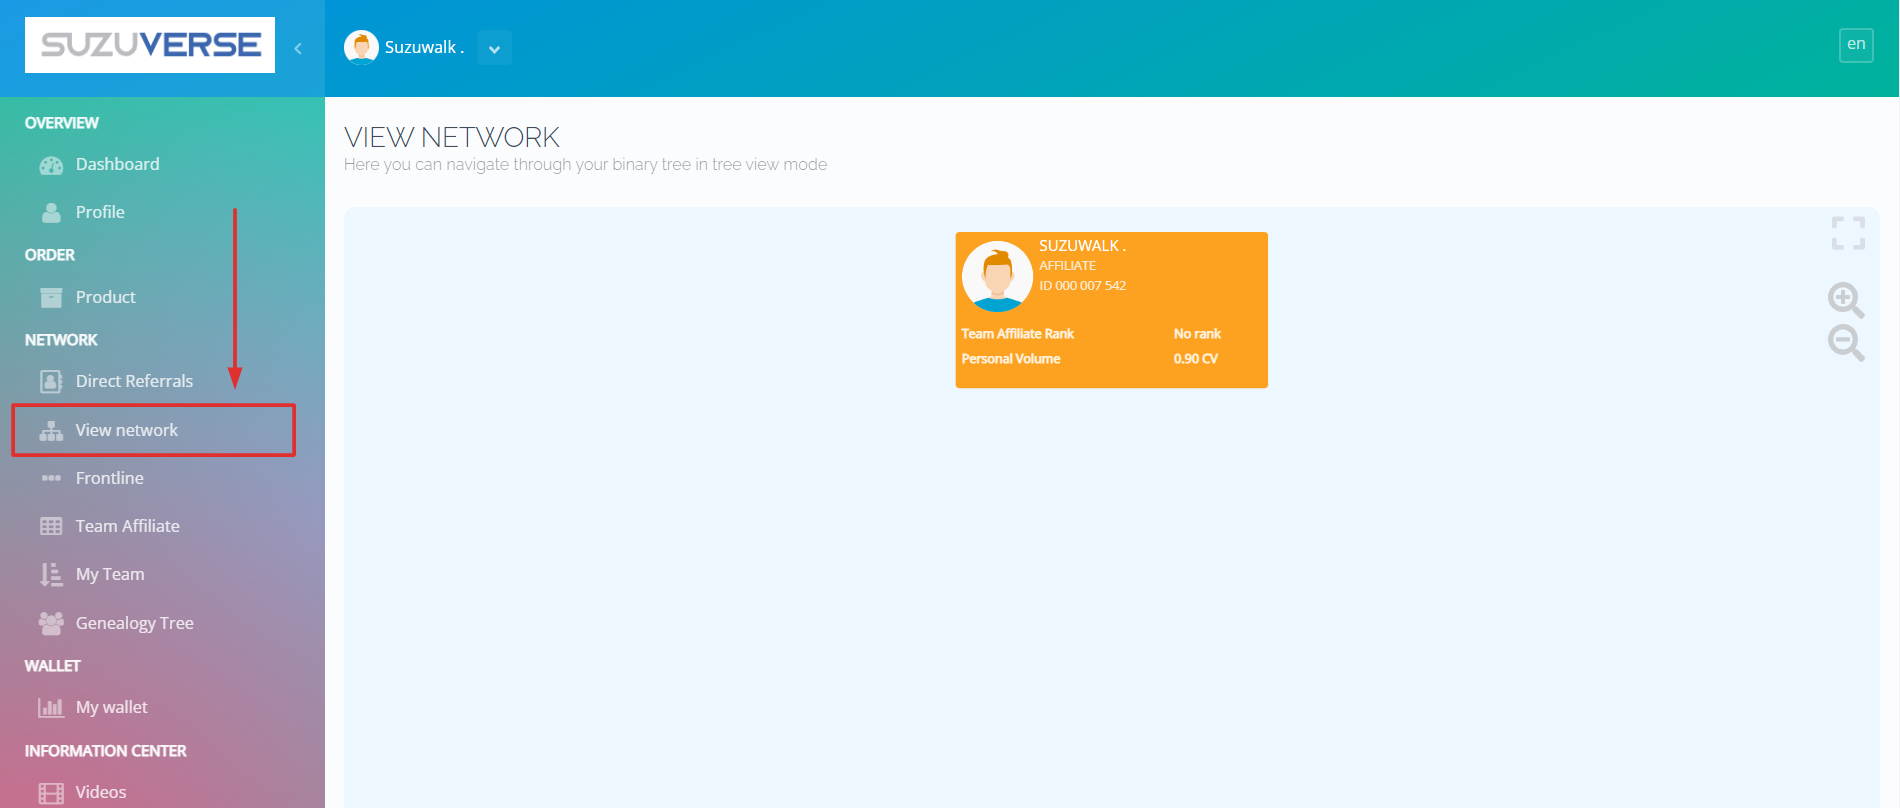The width and height of the screenshot is (1900, 808).
Task: Click the My wallet chart icon
Action: (51, 708)
